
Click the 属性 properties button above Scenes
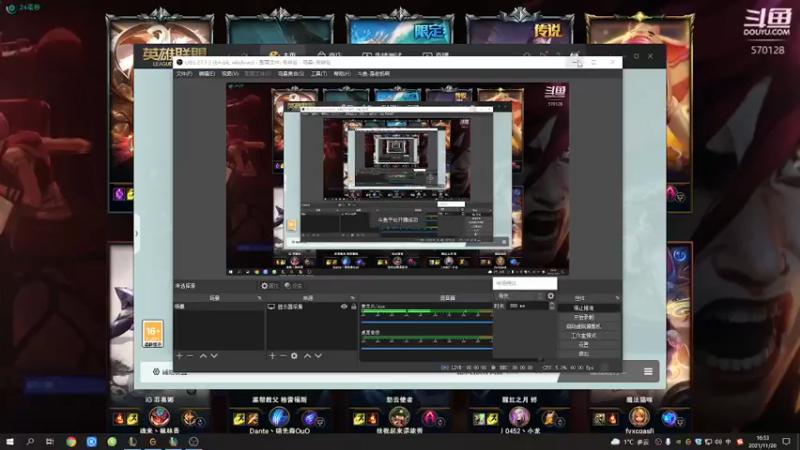tap(269, 286)
